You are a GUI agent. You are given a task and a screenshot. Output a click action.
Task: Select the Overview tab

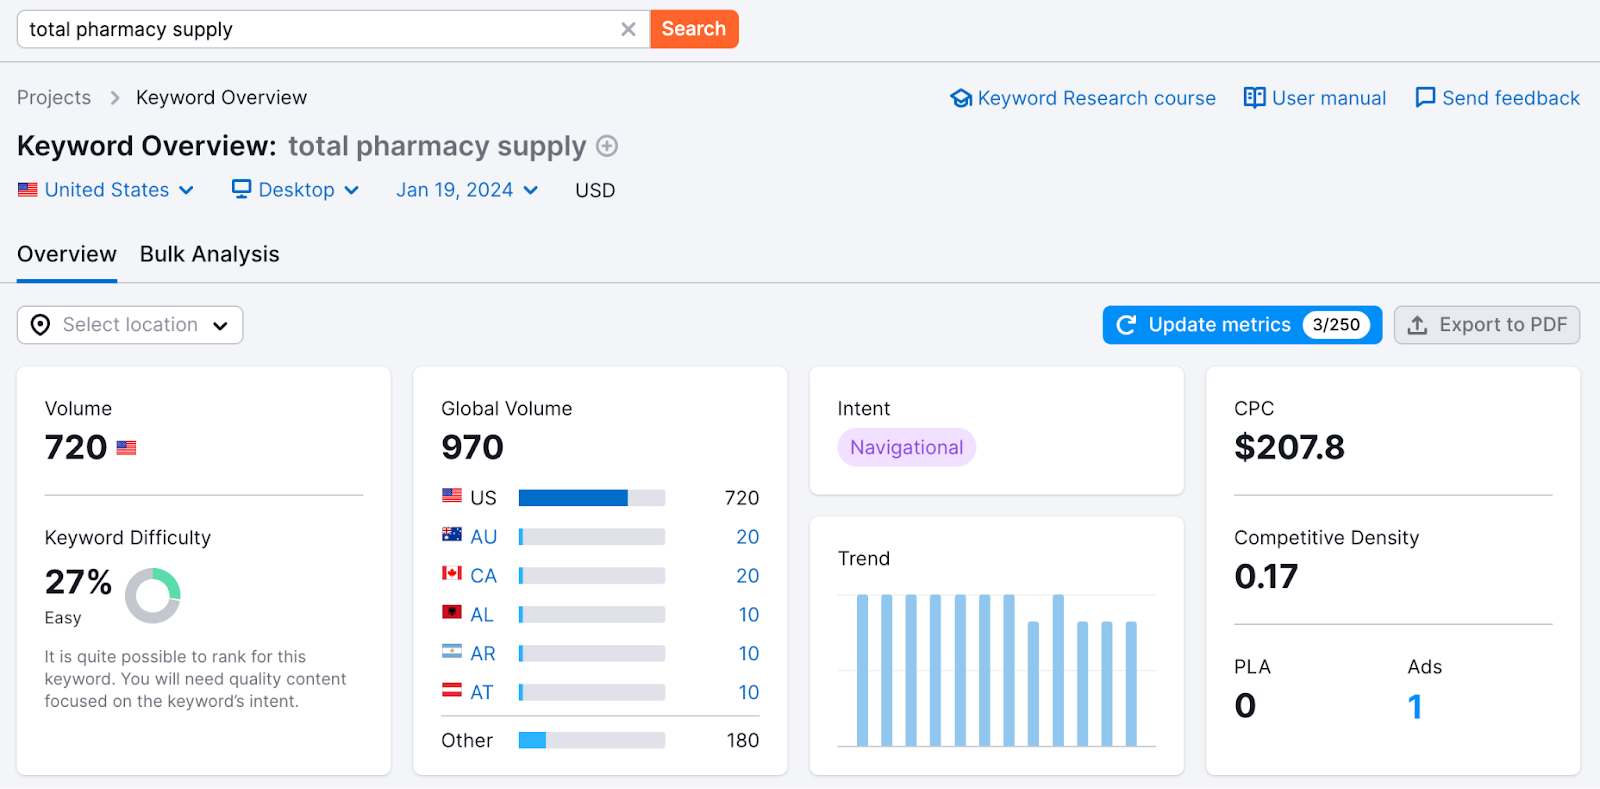[x=67, y=254]
